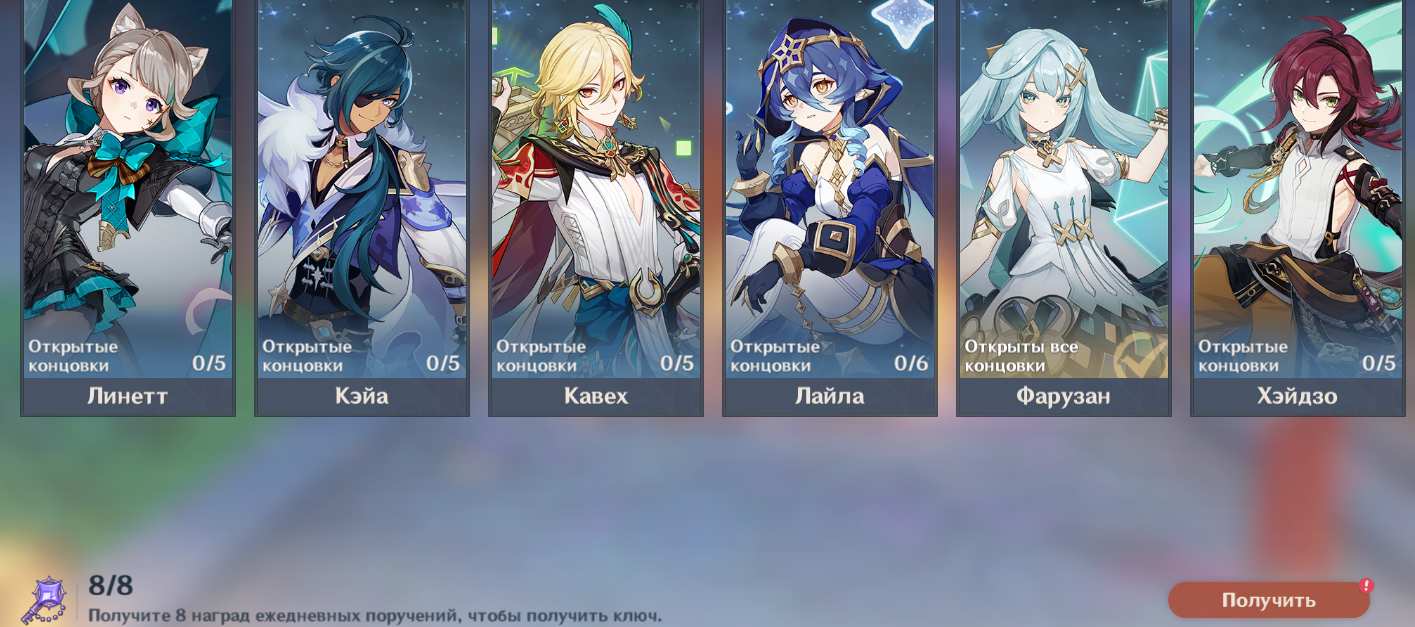The height and width of the screenshot is (627, 1415).
Task: Click the Получить button
Action: tap(1269, 600)
